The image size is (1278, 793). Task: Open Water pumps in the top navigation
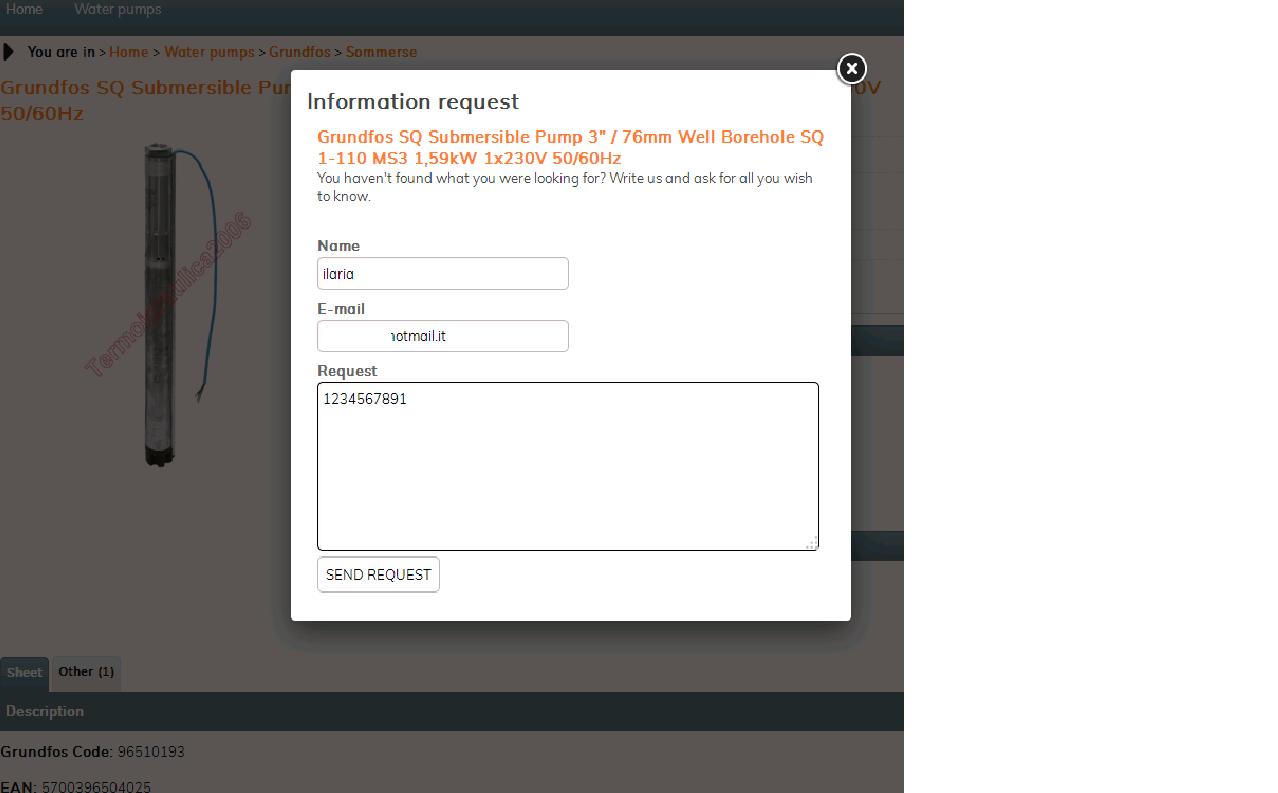tap(118, 9)
